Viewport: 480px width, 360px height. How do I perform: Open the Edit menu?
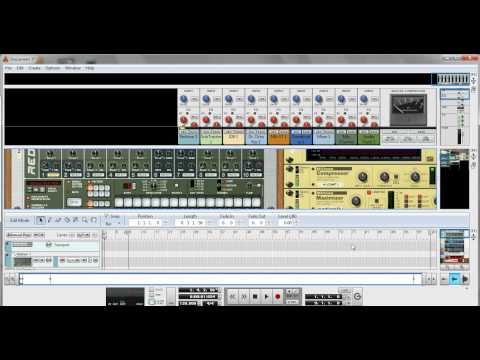click(x=20, y=68)
